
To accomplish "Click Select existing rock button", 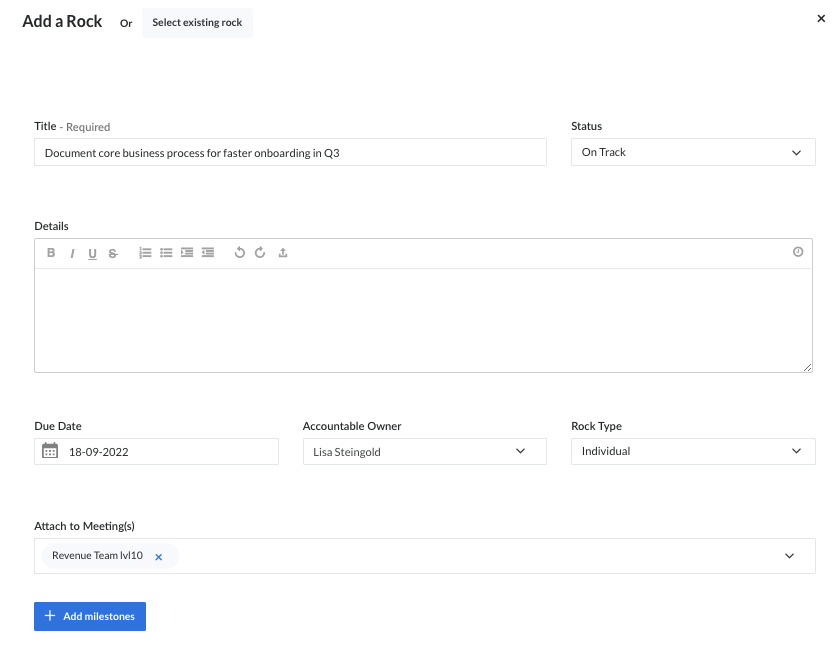I will (x=197, y=22).
